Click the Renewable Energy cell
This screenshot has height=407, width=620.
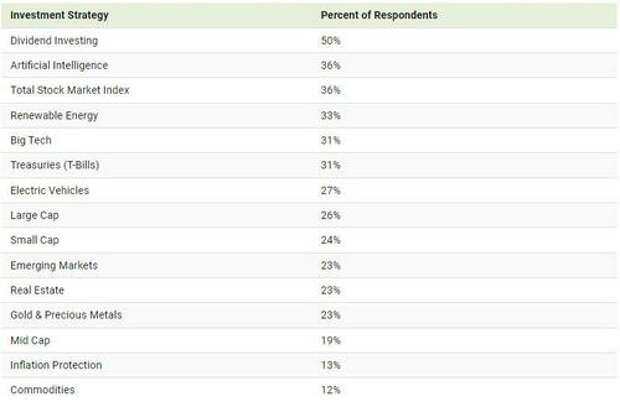click(54, 115)
